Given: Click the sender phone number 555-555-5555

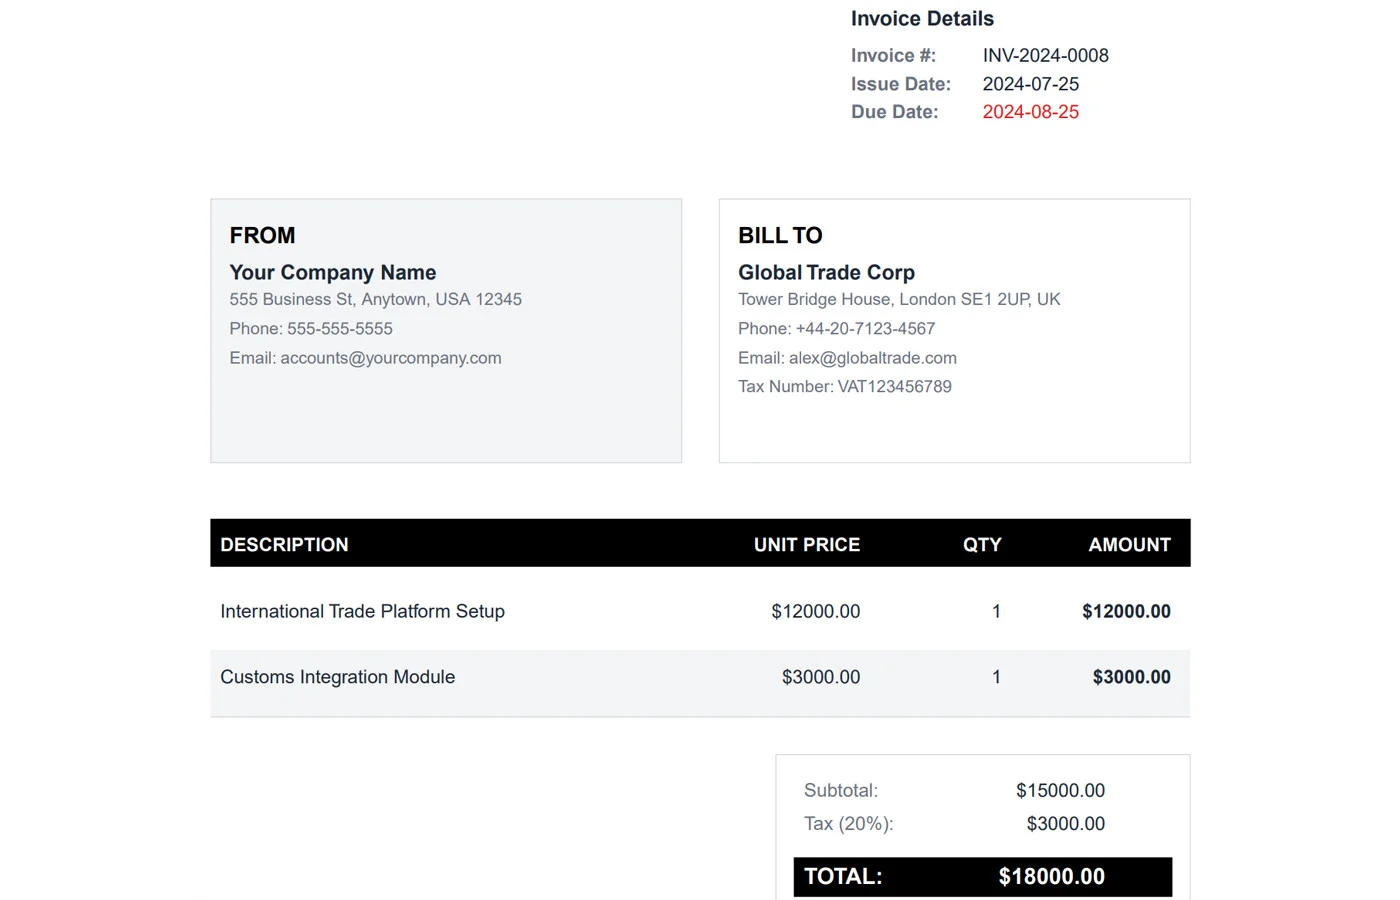Looking at the screenshot, I should [x=339, y=329].
